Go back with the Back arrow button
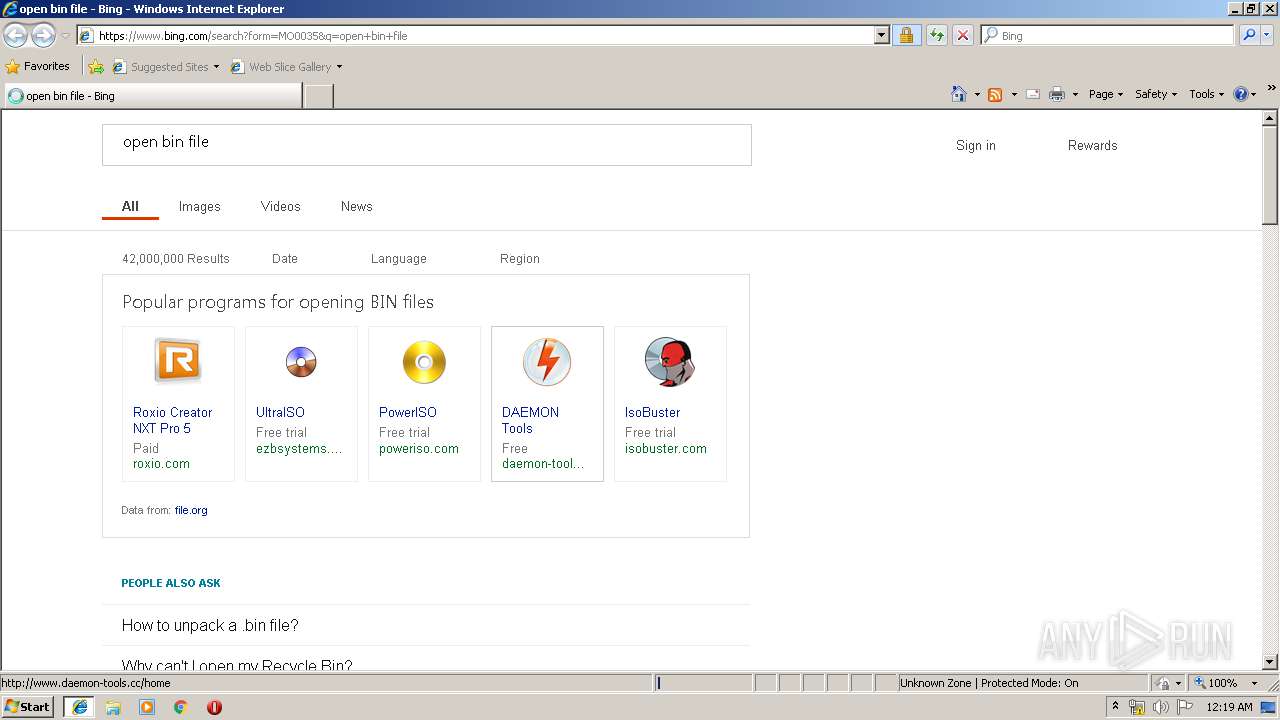The width and height of the screenshot is (1280, 720). click(15, 35)
